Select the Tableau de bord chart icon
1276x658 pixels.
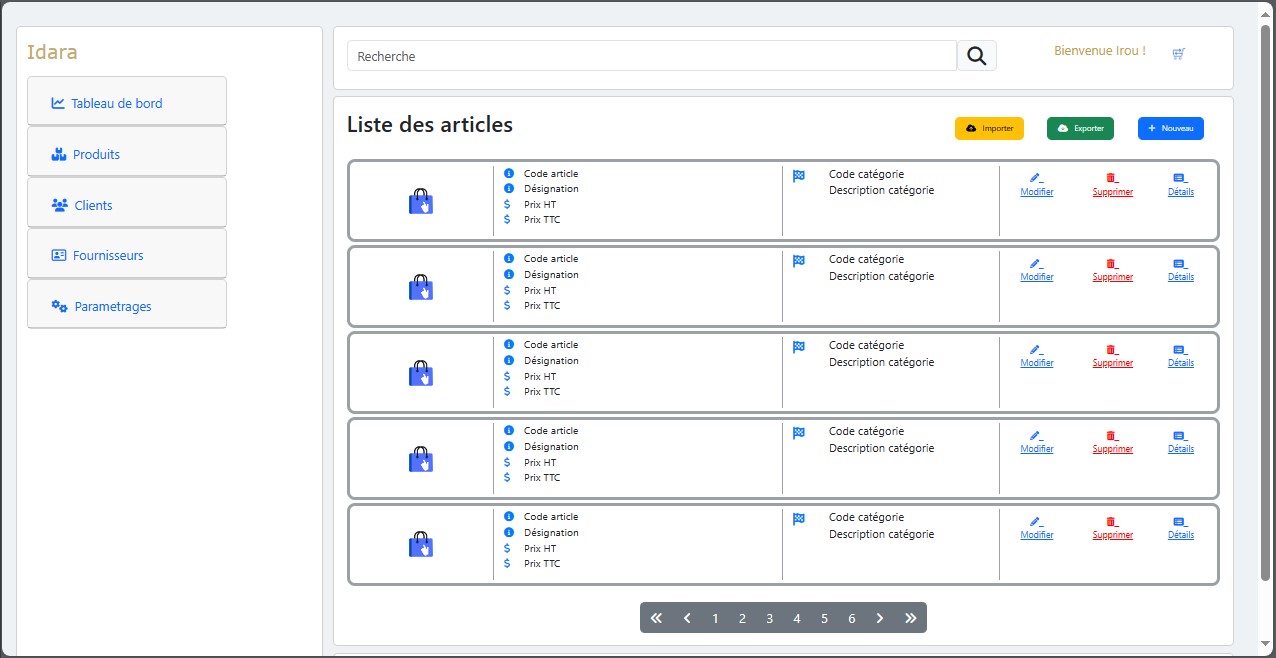[58, 102]
